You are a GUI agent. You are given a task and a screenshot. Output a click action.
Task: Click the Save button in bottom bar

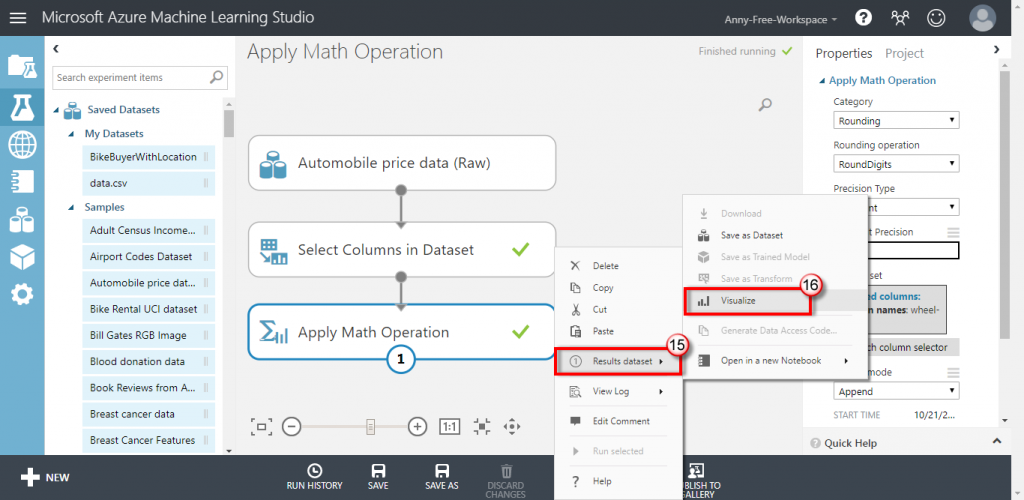[x=378, y=477]
